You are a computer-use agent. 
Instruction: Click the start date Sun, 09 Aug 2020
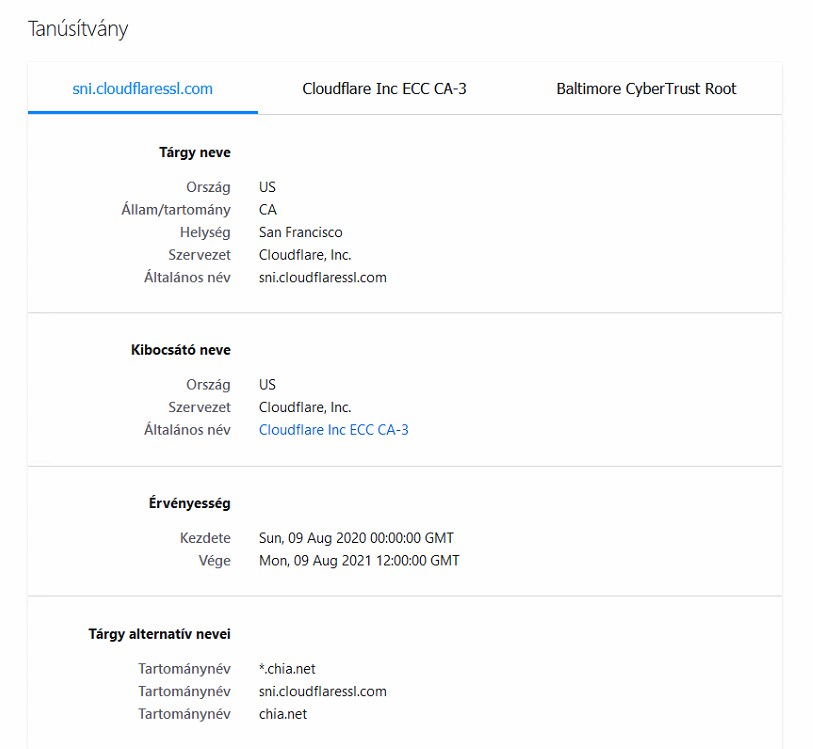click(356, 538)
